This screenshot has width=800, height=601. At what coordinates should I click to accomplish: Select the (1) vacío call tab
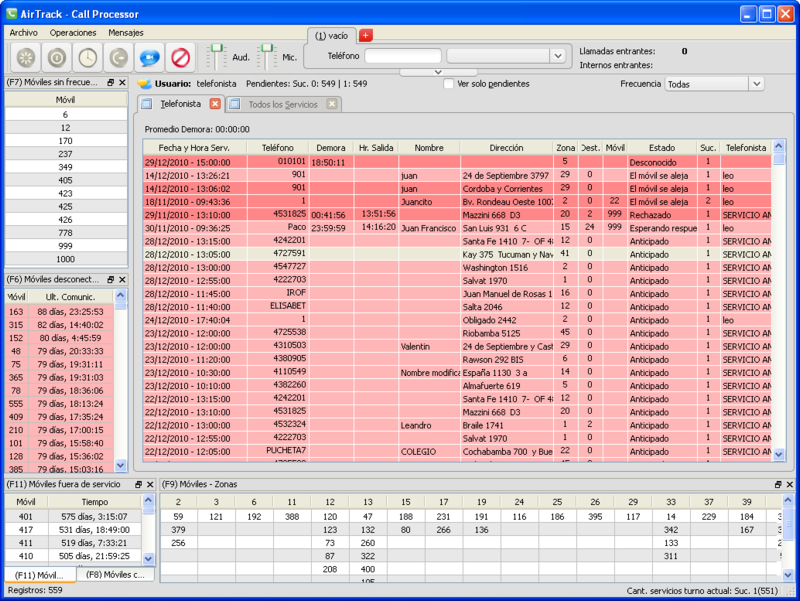[331, 36]
